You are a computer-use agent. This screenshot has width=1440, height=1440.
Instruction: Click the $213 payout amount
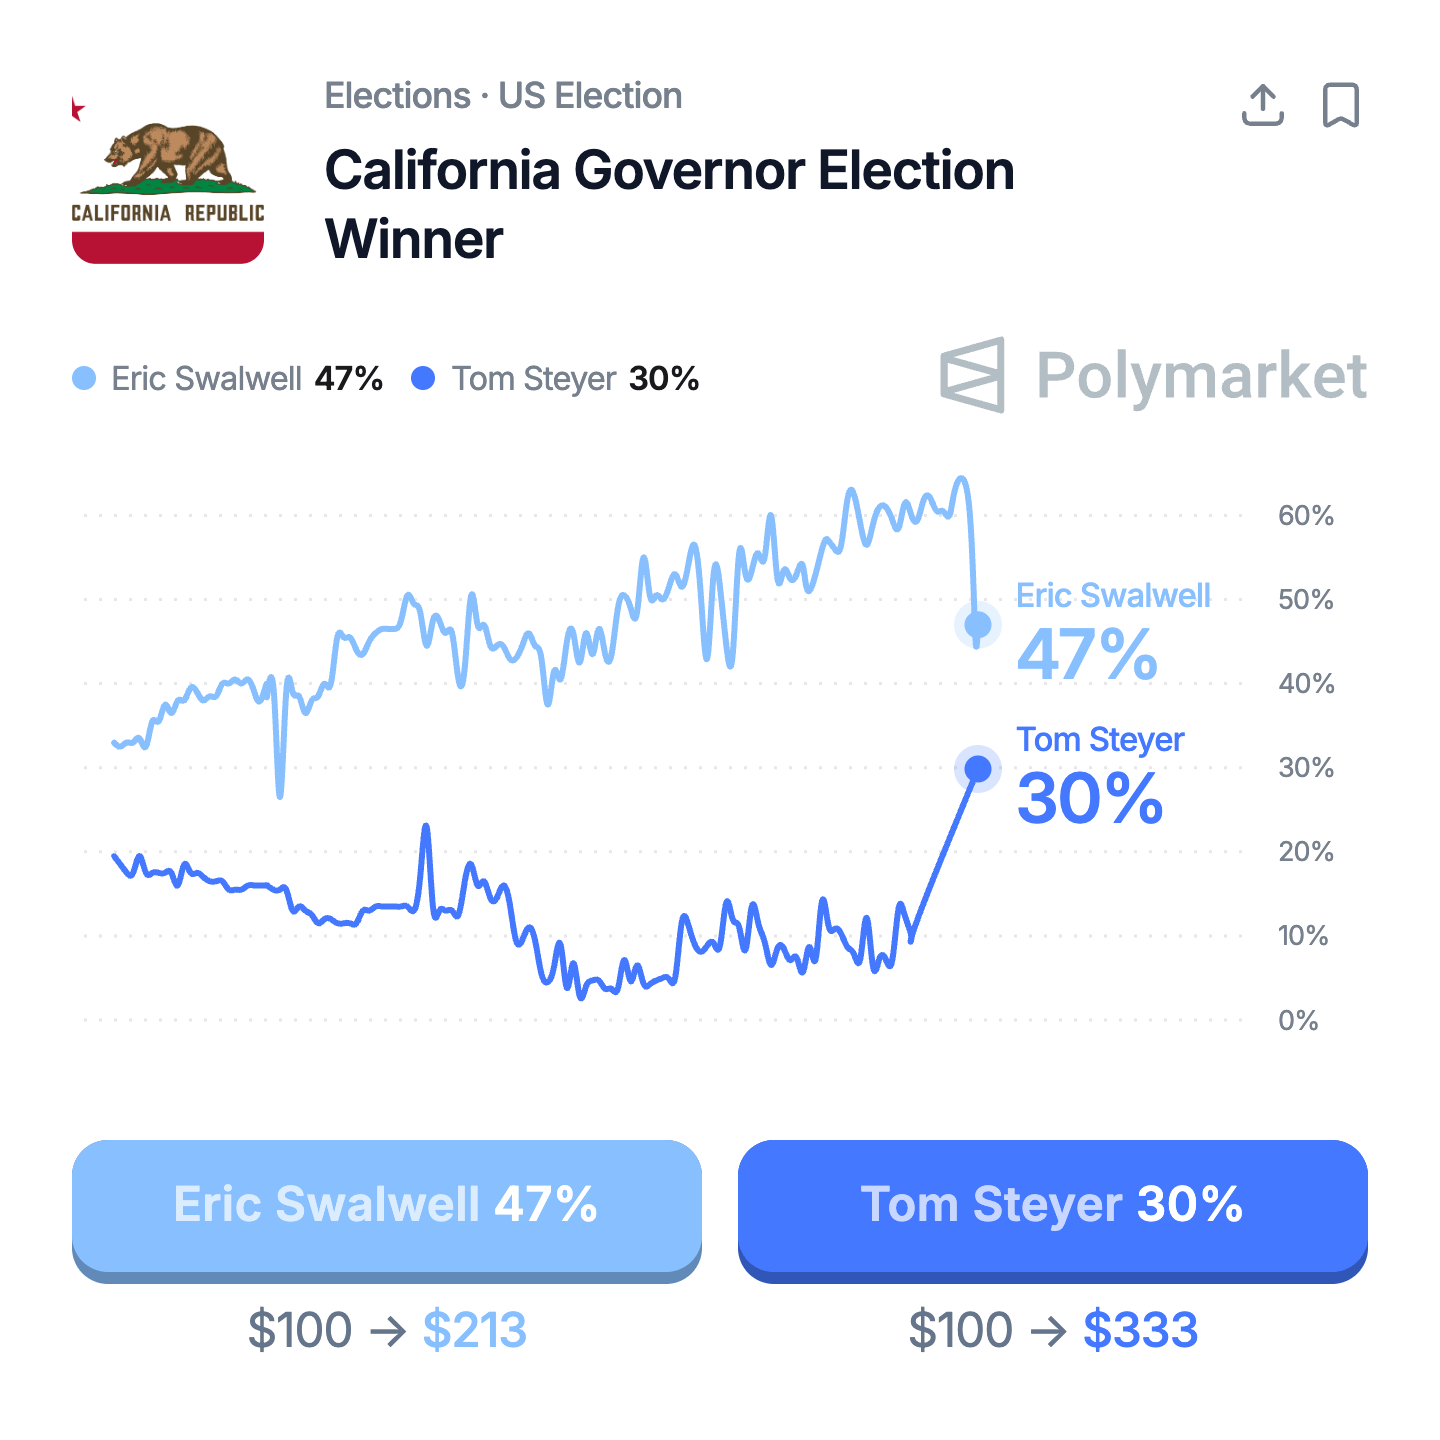tap(474, 1330)
